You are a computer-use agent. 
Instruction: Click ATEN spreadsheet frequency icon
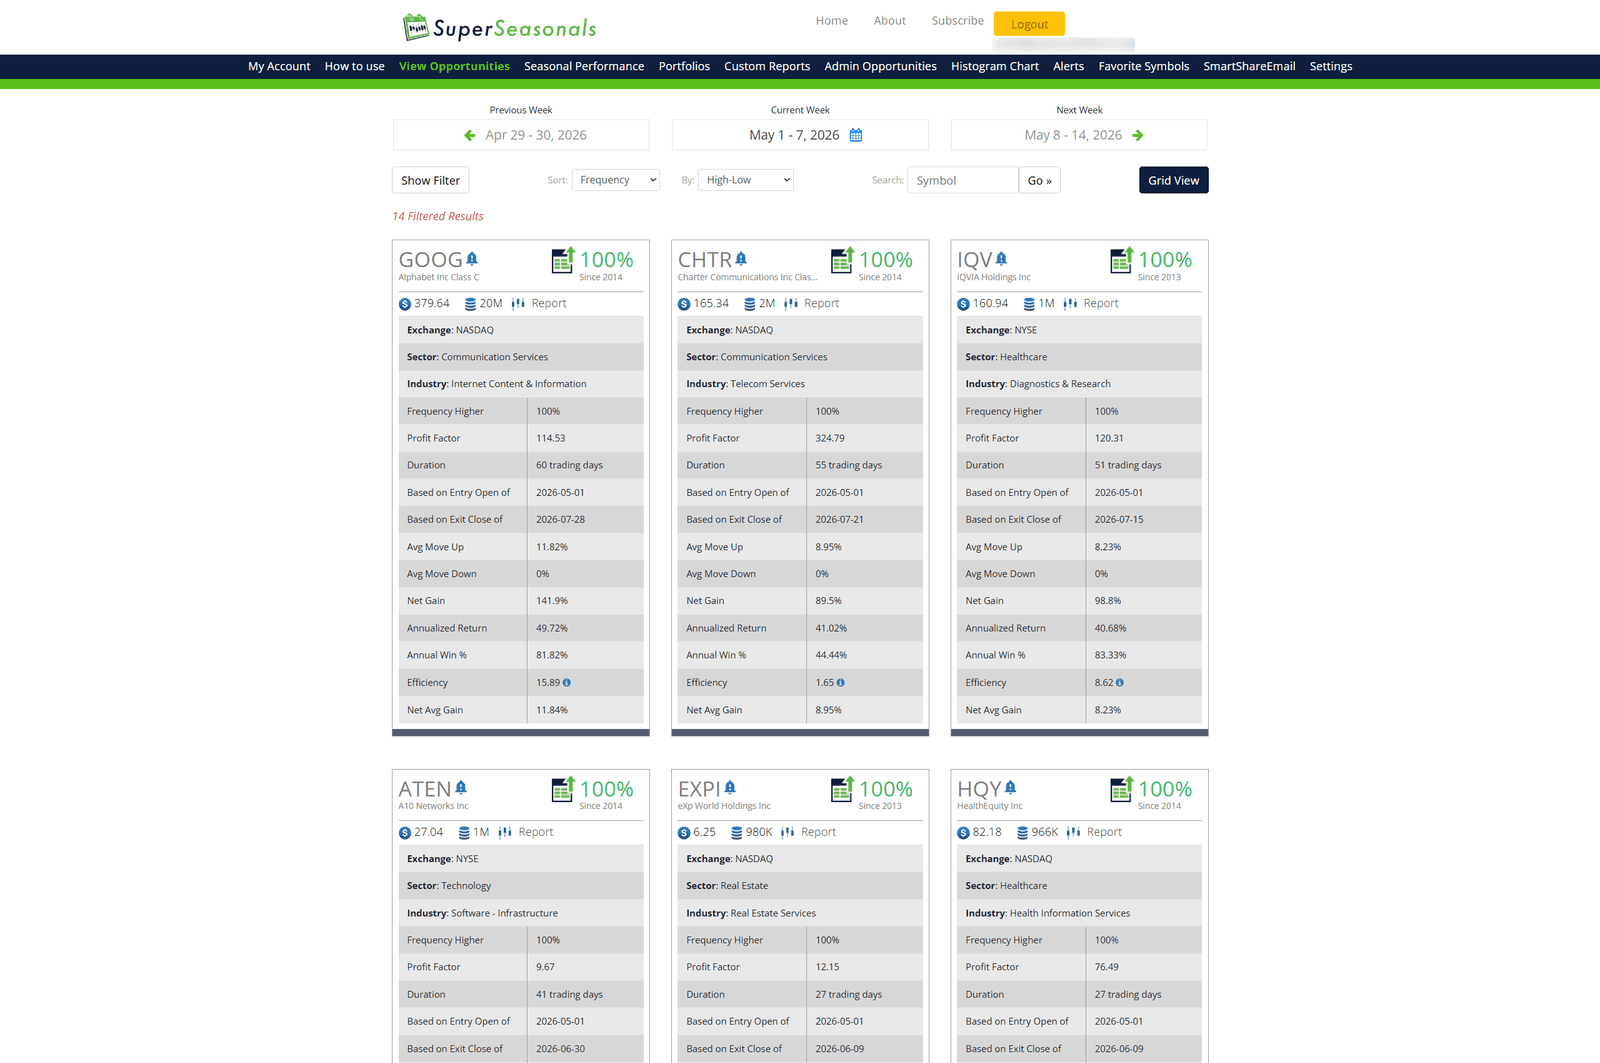pyautogui.click(x=563, y=789)
